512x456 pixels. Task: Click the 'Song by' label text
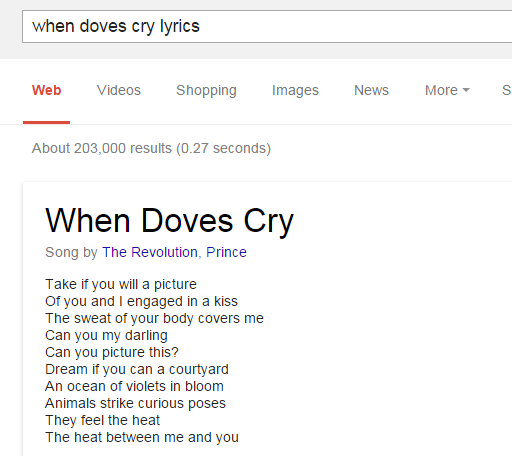(71, 253)
